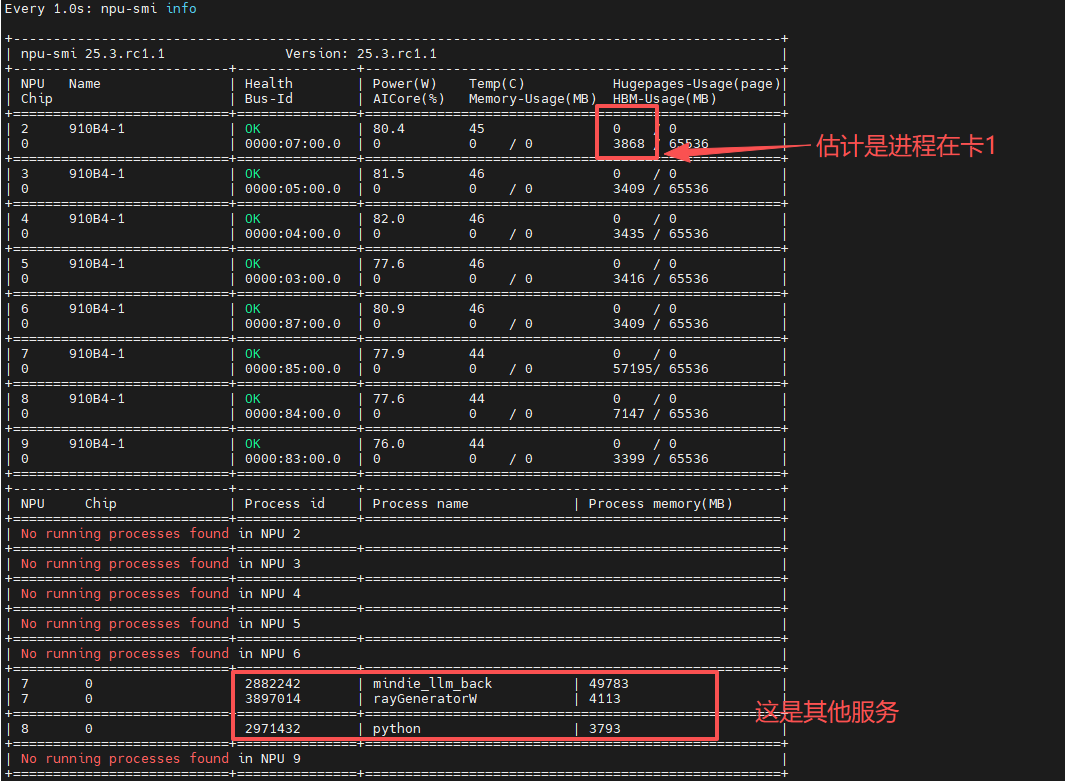Click "No running processes found in NPU 2"
This screenshot has width=1065, height=781.
[x=160, y=533]
